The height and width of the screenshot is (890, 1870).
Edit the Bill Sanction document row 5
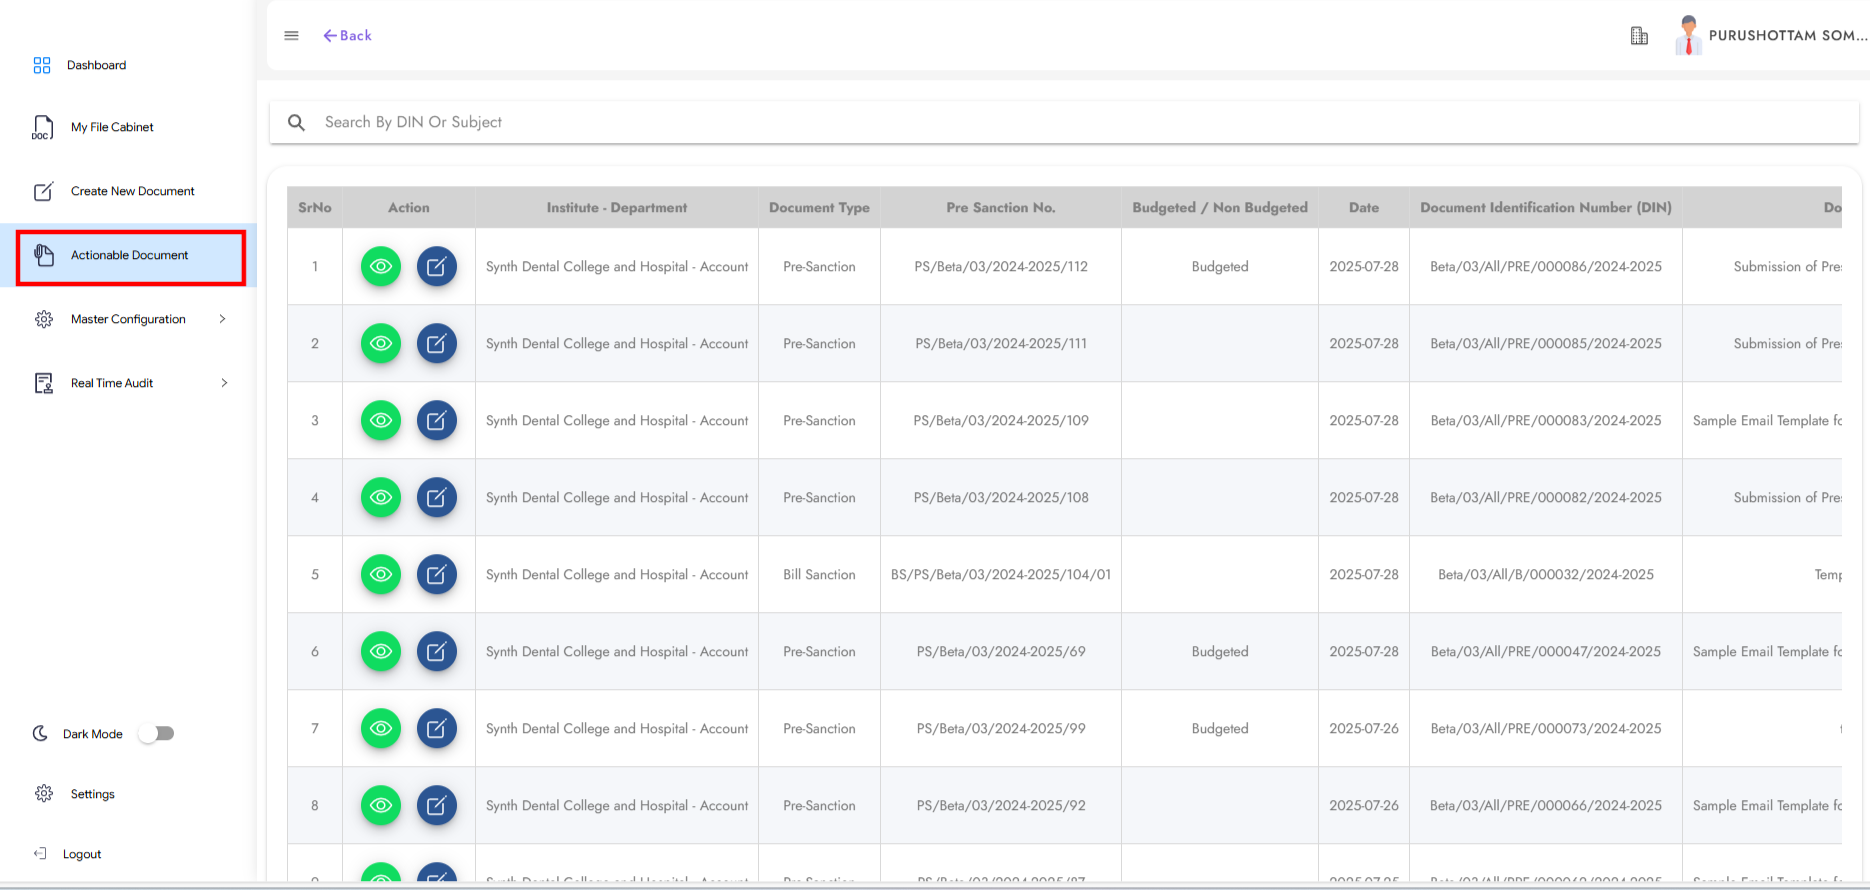[436, 575]
